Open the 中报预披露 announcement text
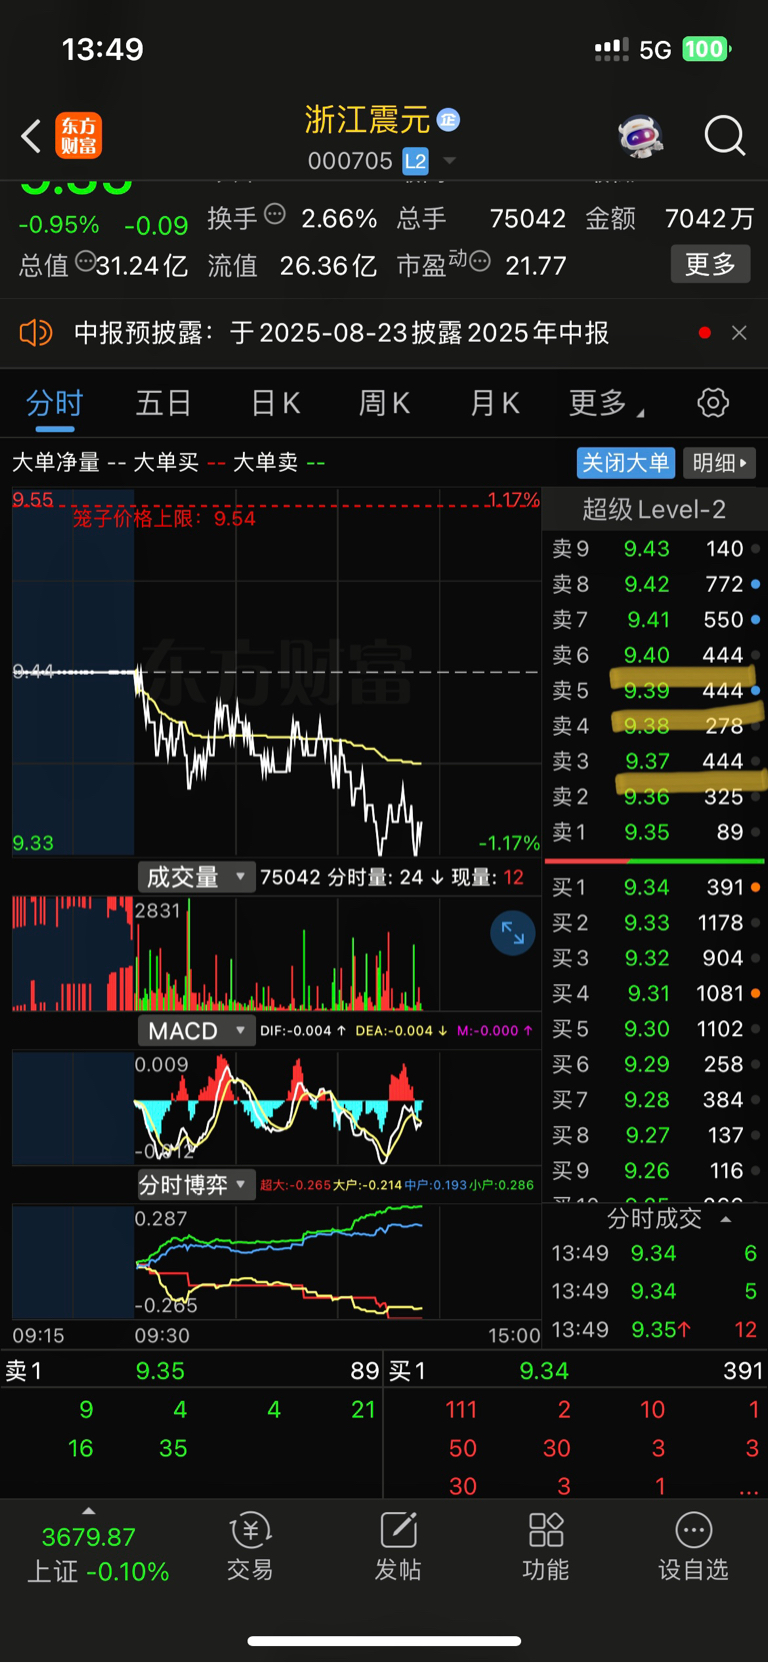This screenshot has width=768, height=1663. [x=341, y=333]
